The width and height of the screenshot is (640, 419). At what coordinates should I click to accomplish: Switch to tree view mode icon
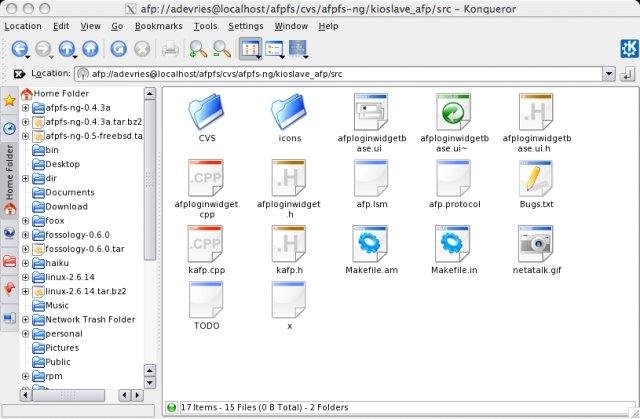298,49
